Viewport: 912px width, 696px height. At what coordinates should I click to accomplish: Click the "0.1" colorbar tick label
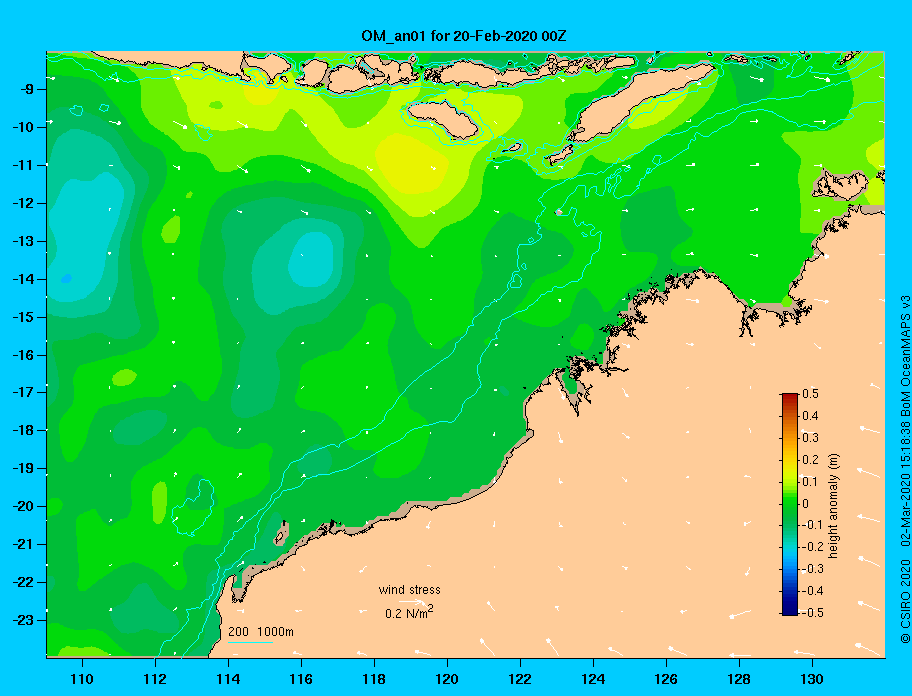pyautogui.click(x=811, y=482)
